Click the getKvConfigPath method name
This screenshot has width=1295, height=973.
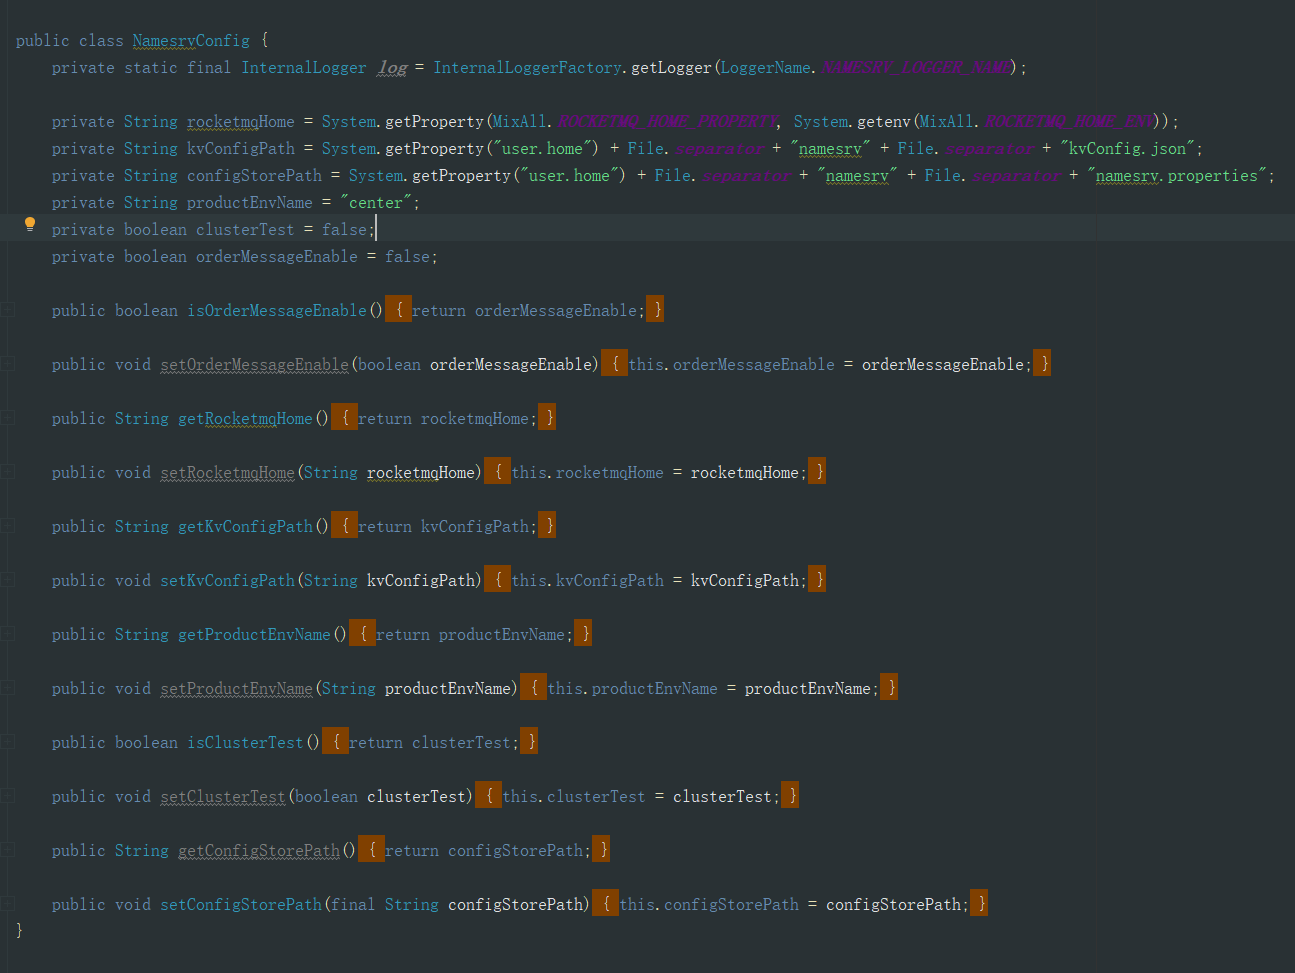click(x=245, y=527)
